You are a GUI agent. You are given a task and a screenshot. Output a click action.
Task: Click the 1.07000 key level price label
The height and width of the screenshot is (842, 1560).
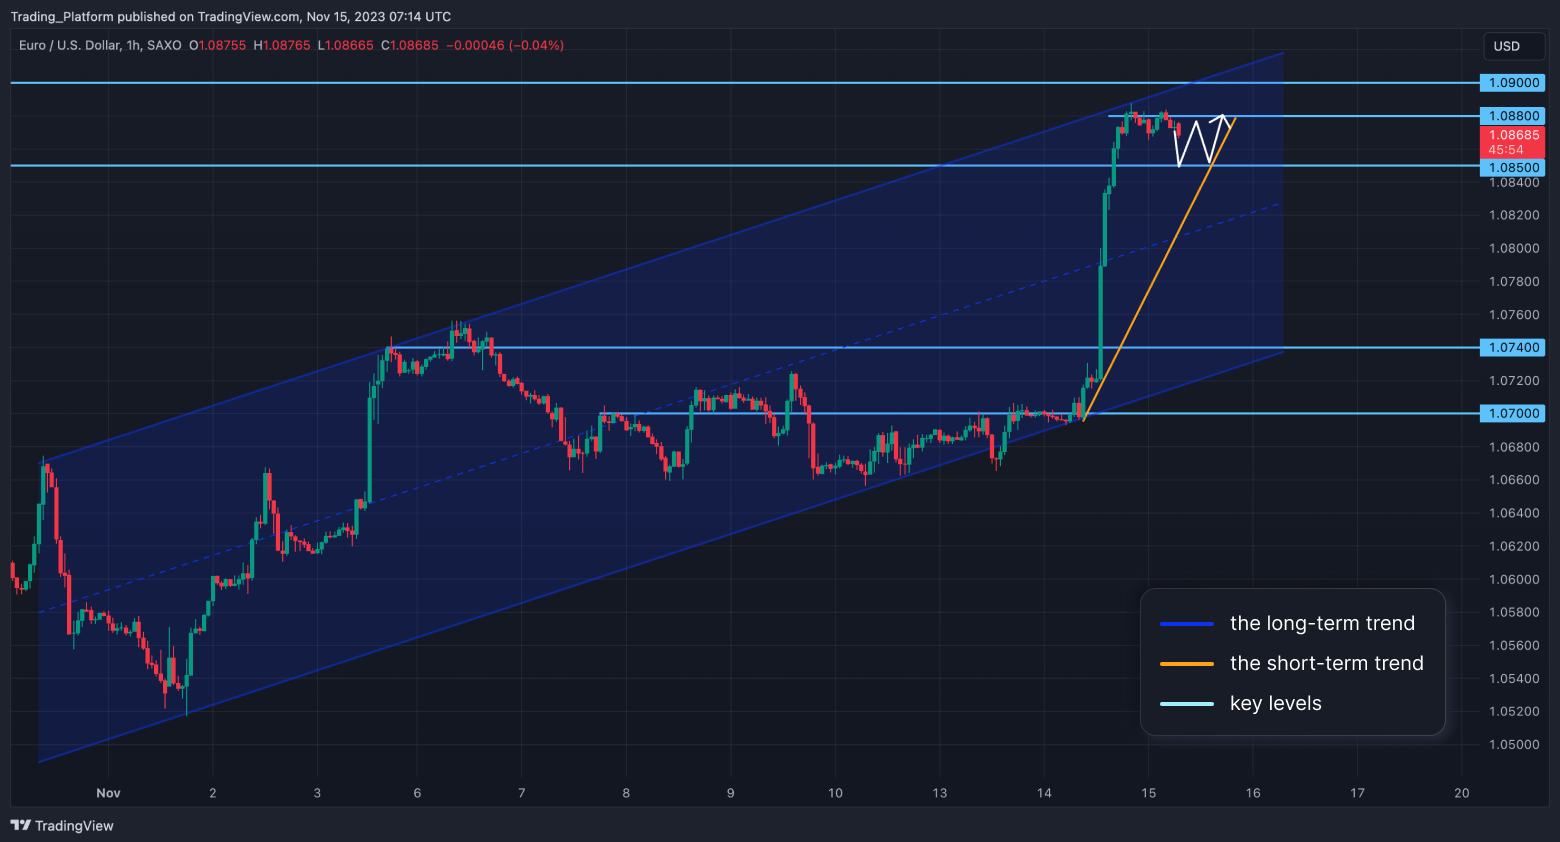tap(1513, 413)
